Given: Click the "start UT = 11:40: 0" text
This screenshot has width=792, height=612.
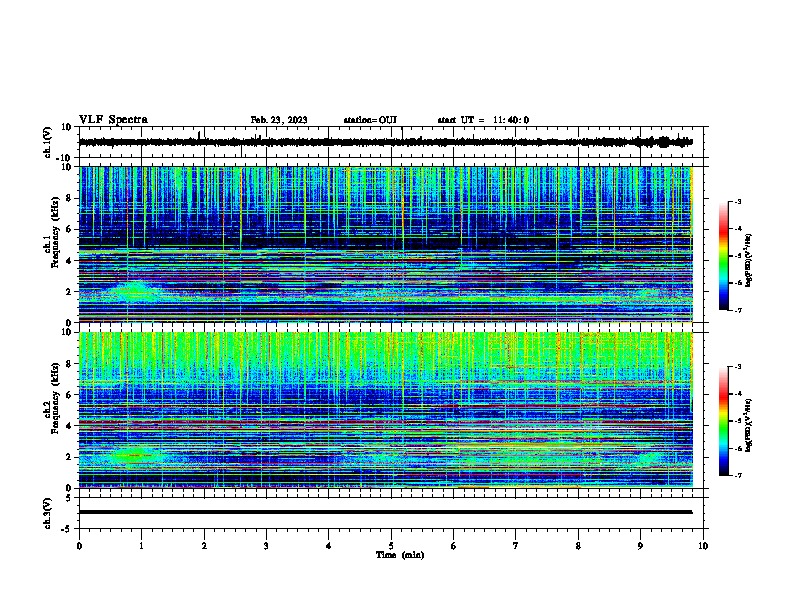Looking at the screenshot, I should tap(483, 120).
